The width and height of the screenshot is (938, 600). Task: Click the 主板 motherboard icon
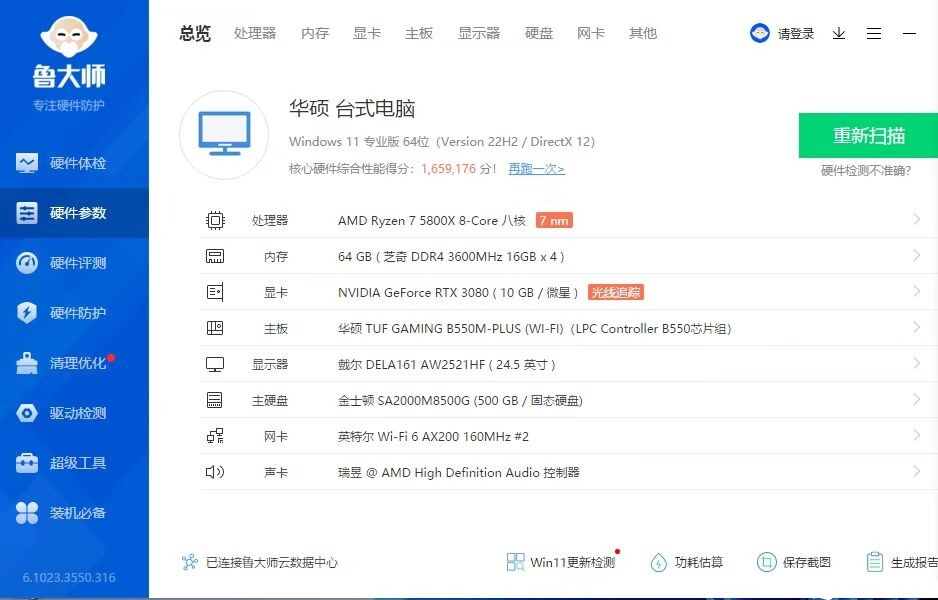tap(215, 328)
